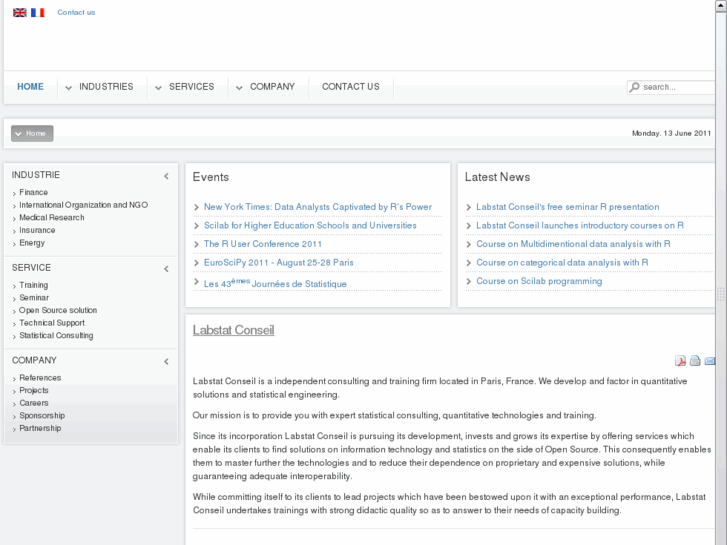Click the search magnifier icon
The width and height of the screenshot is (727, 545).
pos(635,87)
